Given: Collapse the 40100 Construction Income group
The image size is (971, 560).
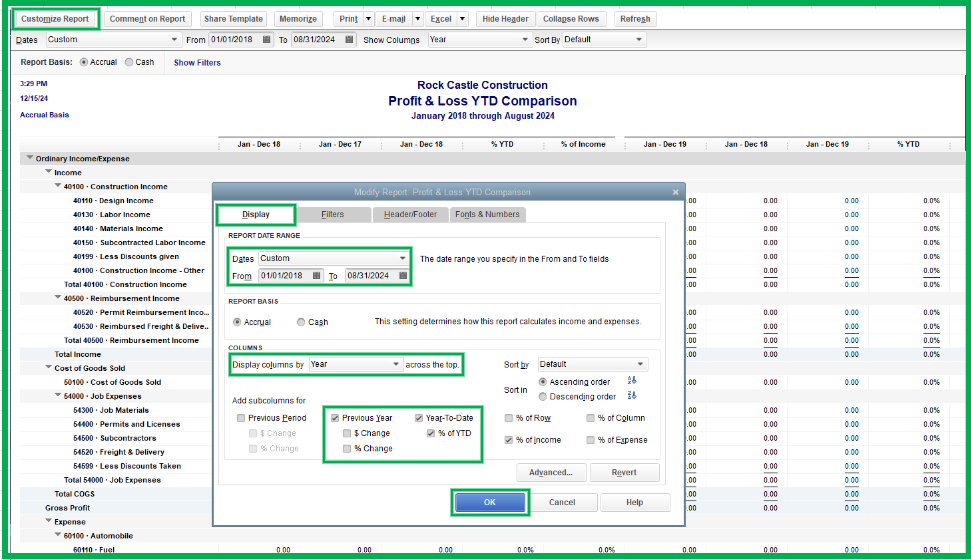Looking at the screenshot, I should [58, 185].
